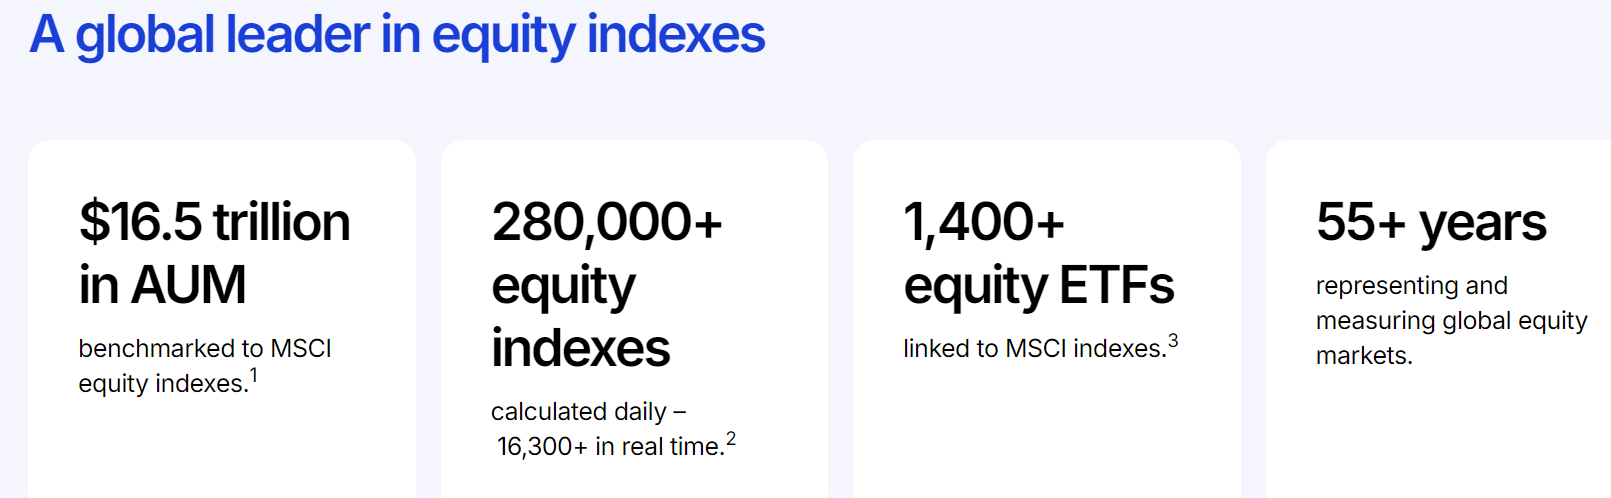
Task: Open footnote 1 after "equity indexes."
Action: click(254, 375)
